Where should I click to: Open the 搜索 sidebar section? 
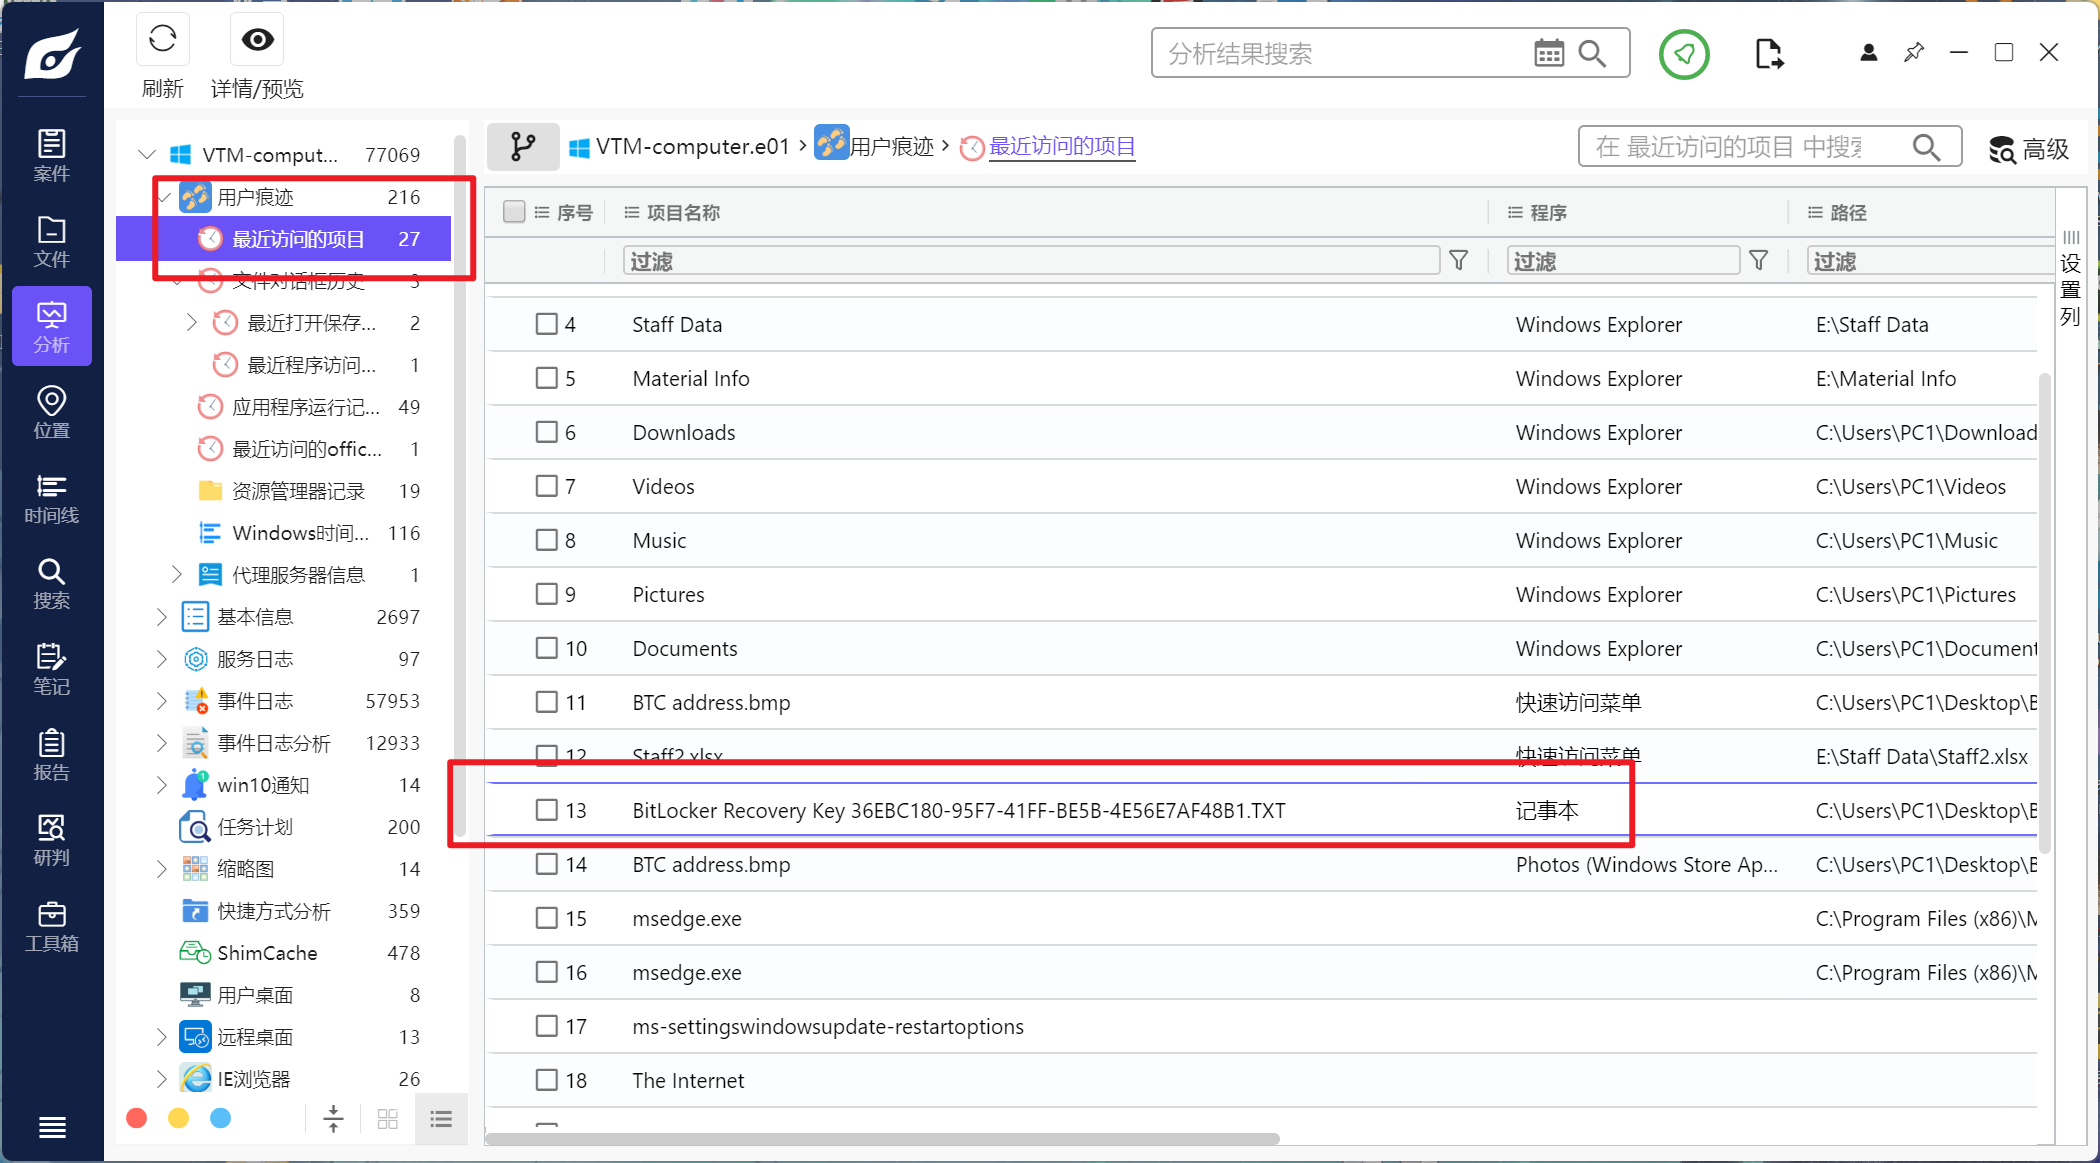coord(52,584)
